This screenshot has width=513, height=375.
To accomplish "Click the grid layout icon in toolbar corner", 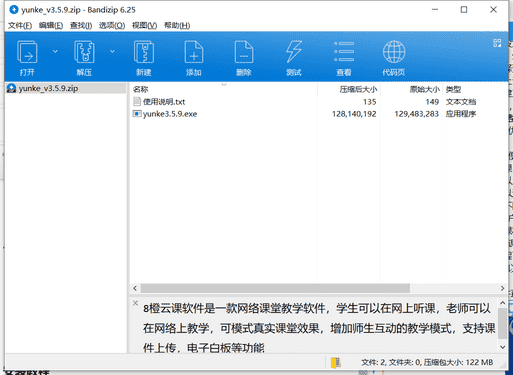I will pyautogui.click(x=497, y=43).
